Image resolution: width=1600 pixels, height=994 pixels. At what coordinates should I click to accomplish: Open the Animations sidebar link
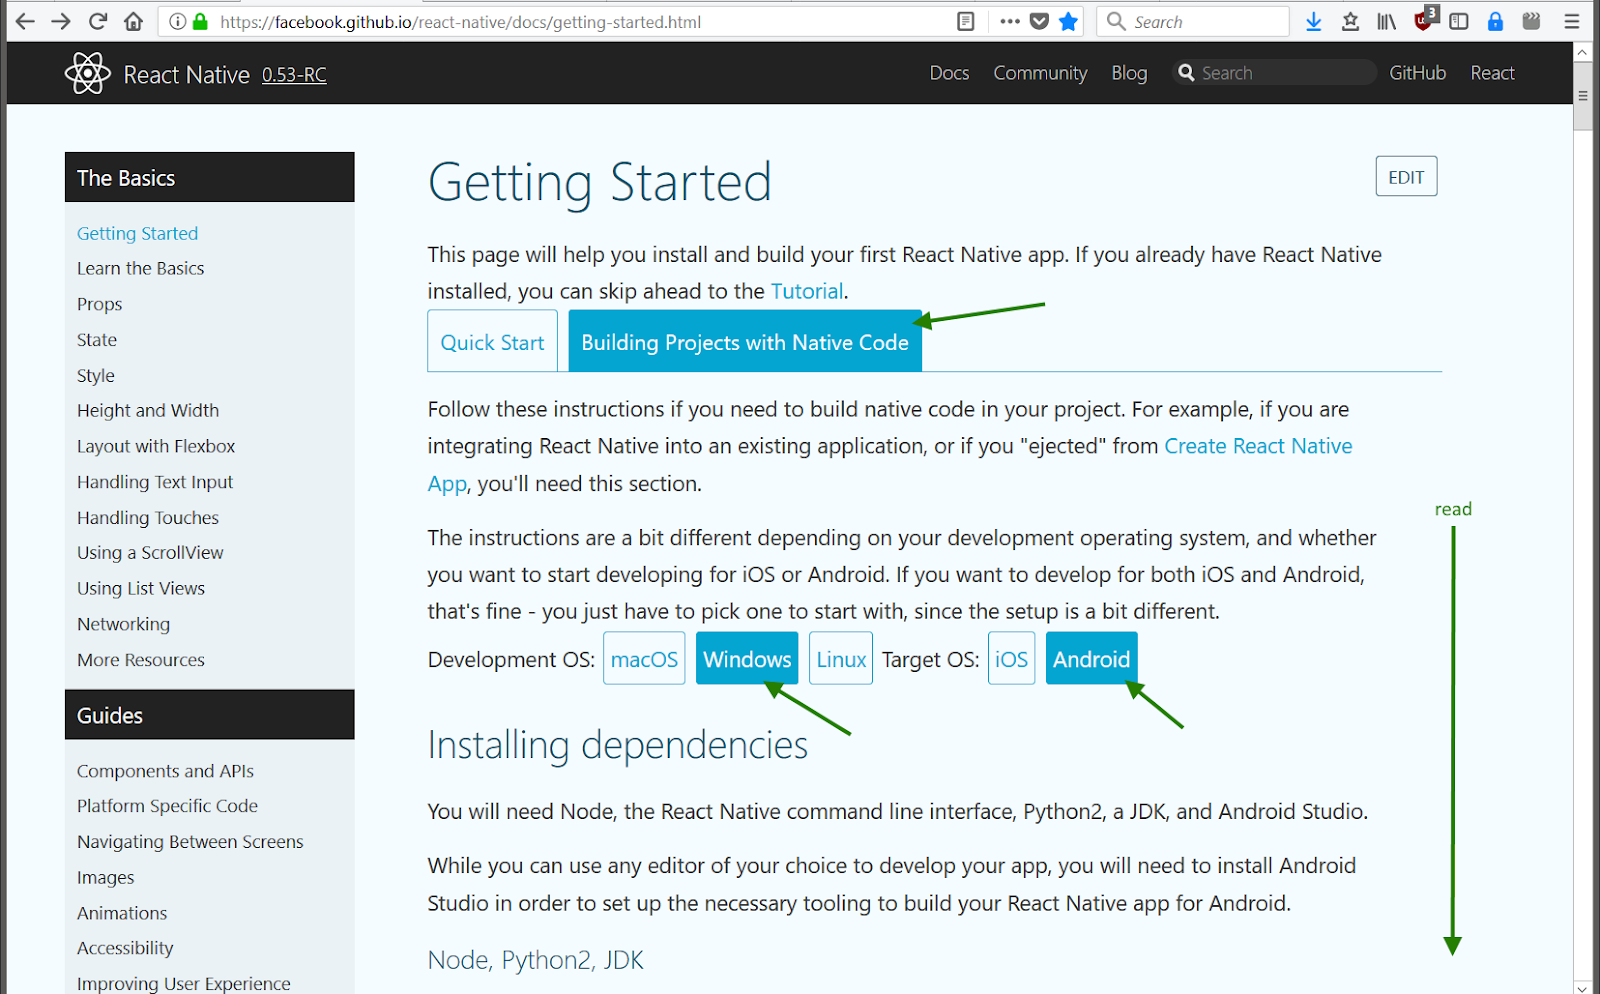coord(122,913)
